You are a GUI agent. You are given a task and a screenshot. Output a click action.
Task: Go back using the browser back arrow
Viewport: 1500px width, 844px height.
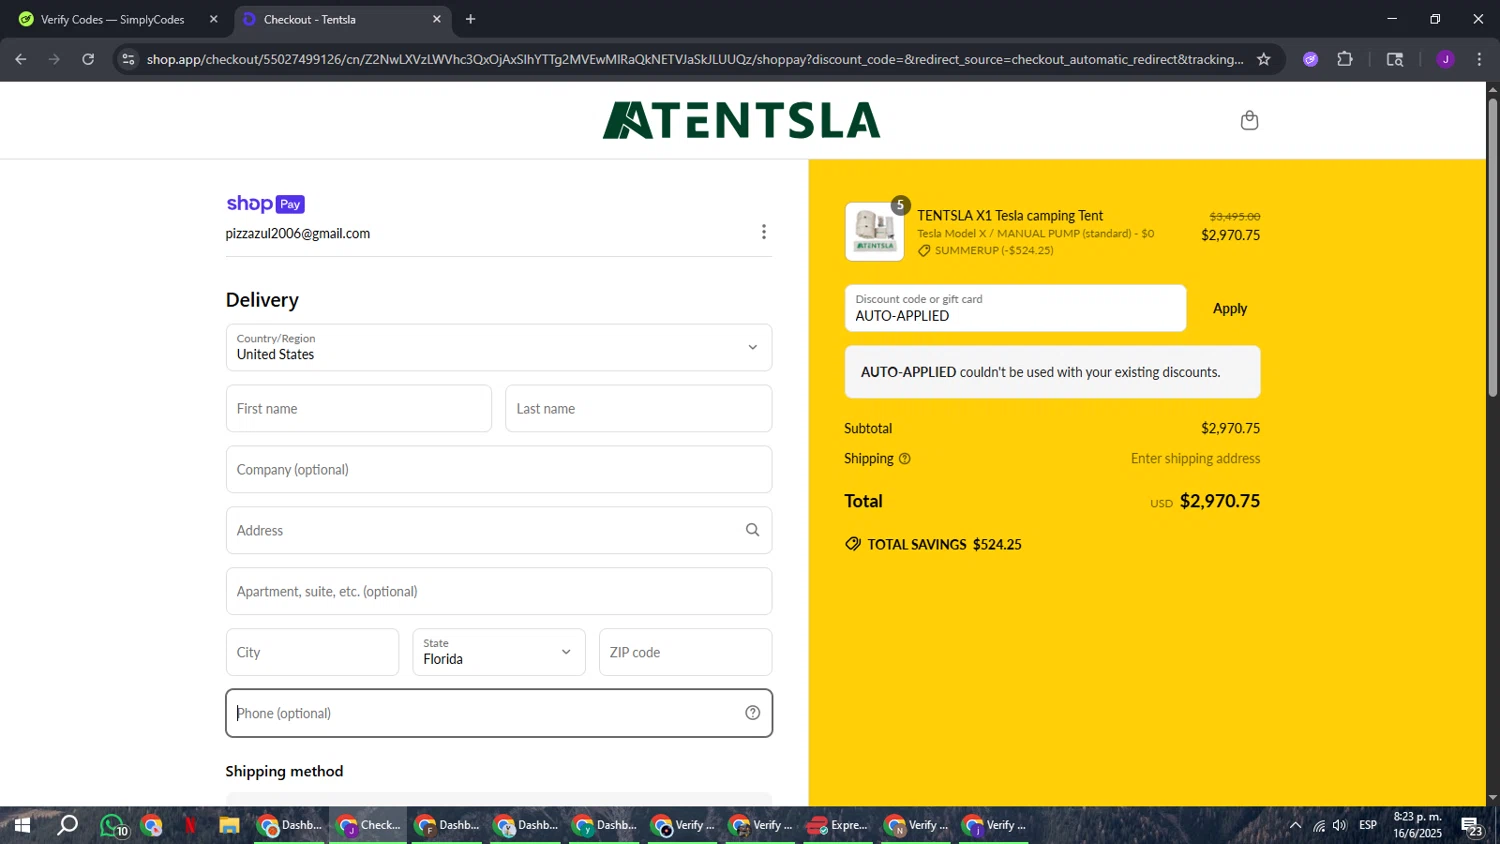pos(21,59)
